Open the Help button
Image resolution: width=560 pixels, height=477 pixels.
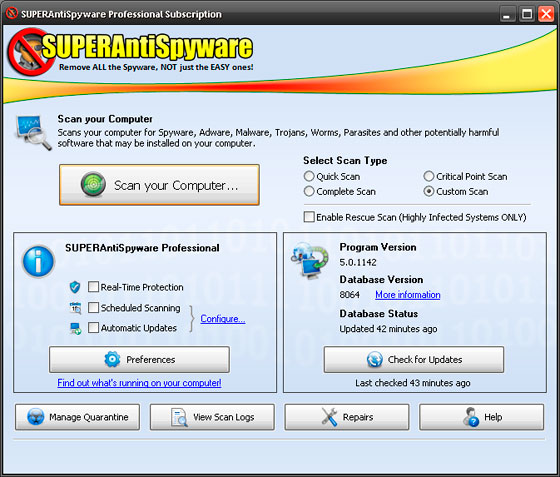481,417
